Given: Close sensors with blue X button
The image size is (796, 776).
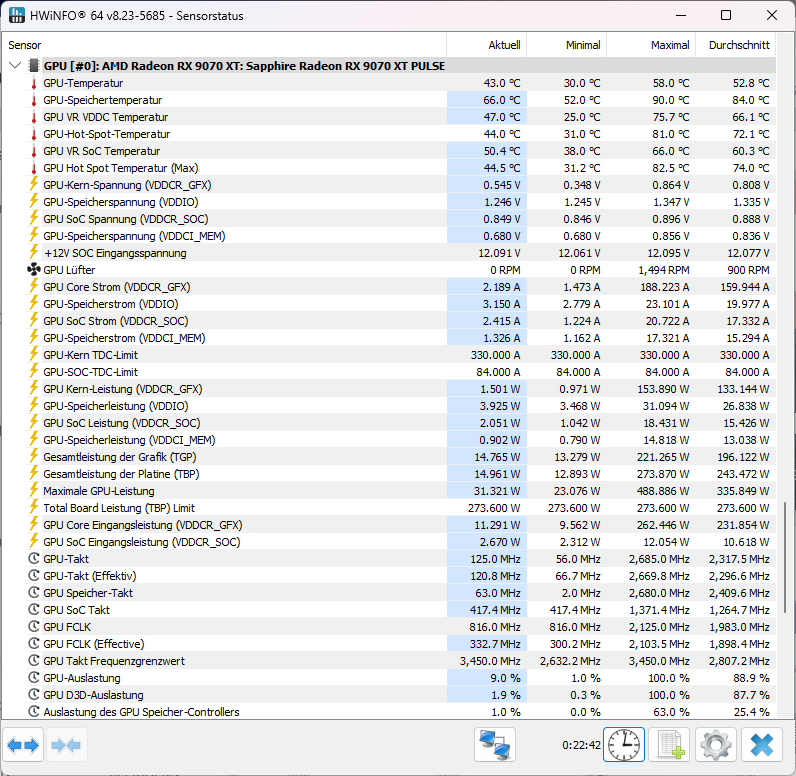Looking at the screenshot, I should 761,745.
